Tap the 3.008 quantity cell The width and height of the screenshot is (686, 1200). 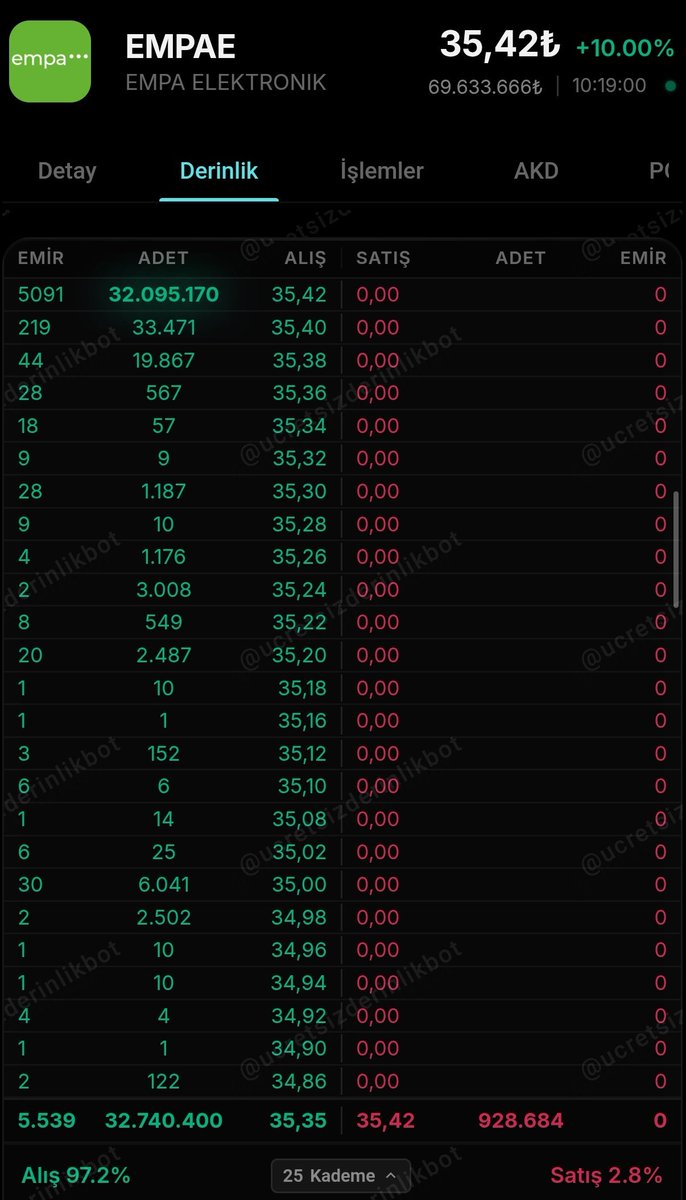[x=164, y=590]
